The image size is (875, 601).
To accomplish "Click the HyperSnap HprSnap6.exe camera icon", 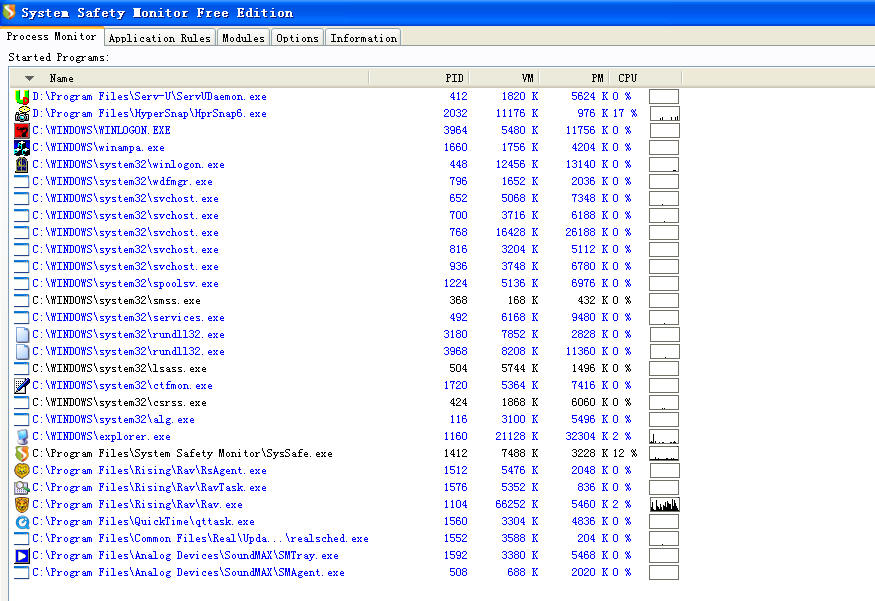I will pyautogui.click(x=22, y=114).
